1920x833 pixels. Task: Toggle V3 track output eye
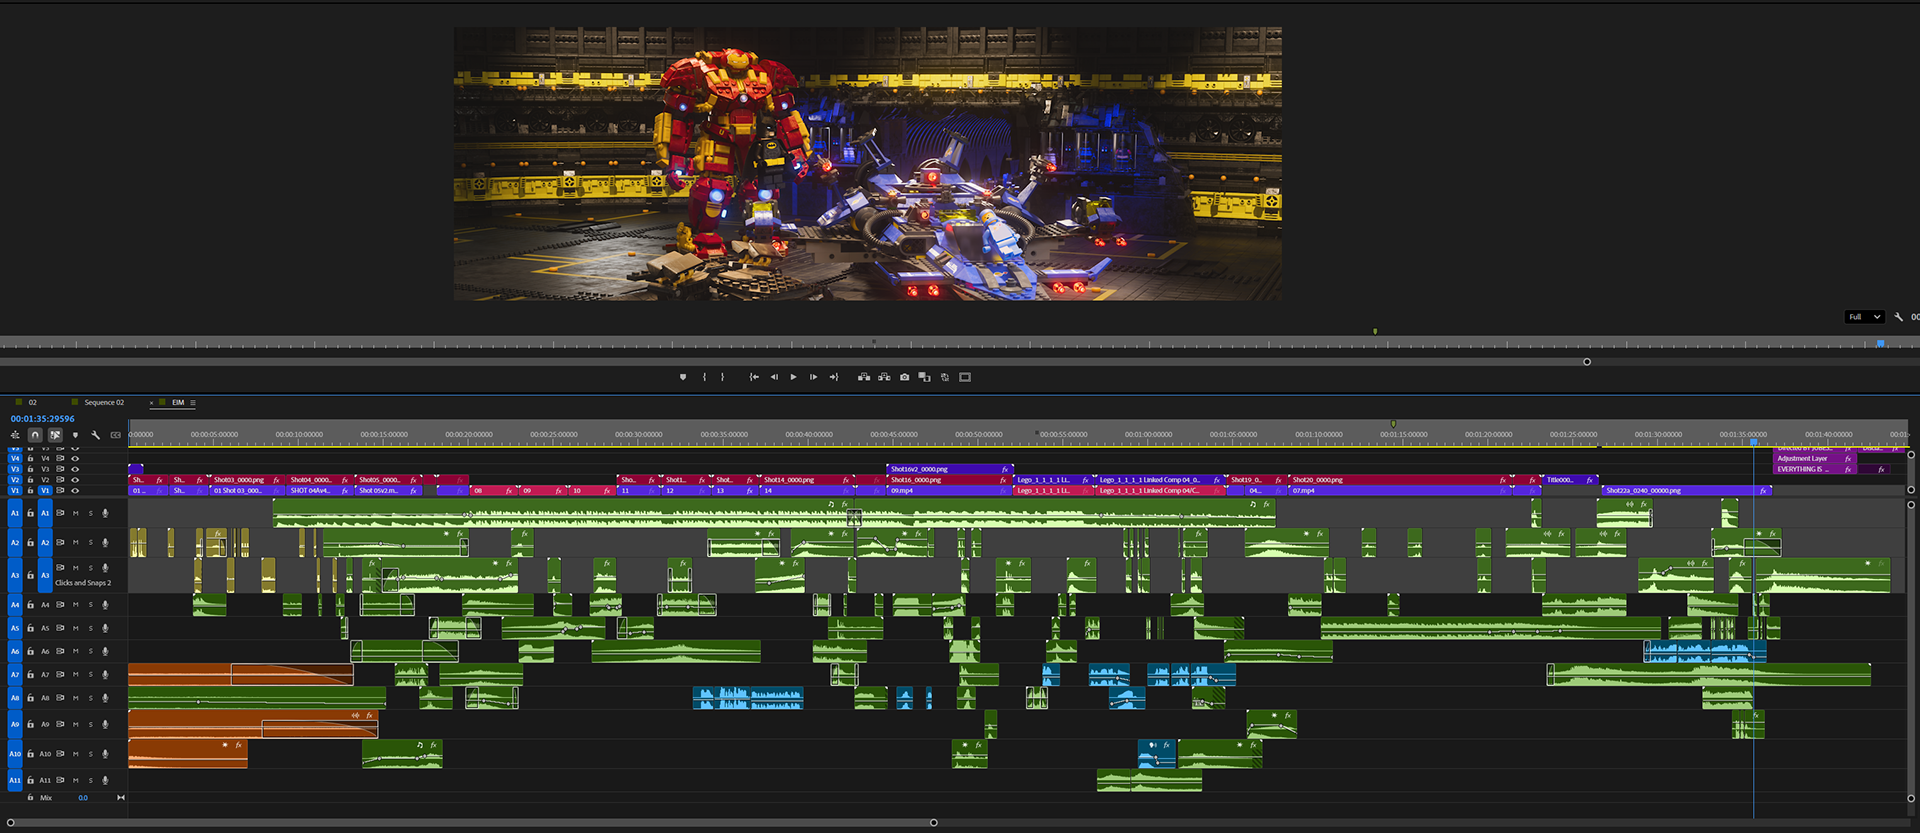[x=75, y=469]
